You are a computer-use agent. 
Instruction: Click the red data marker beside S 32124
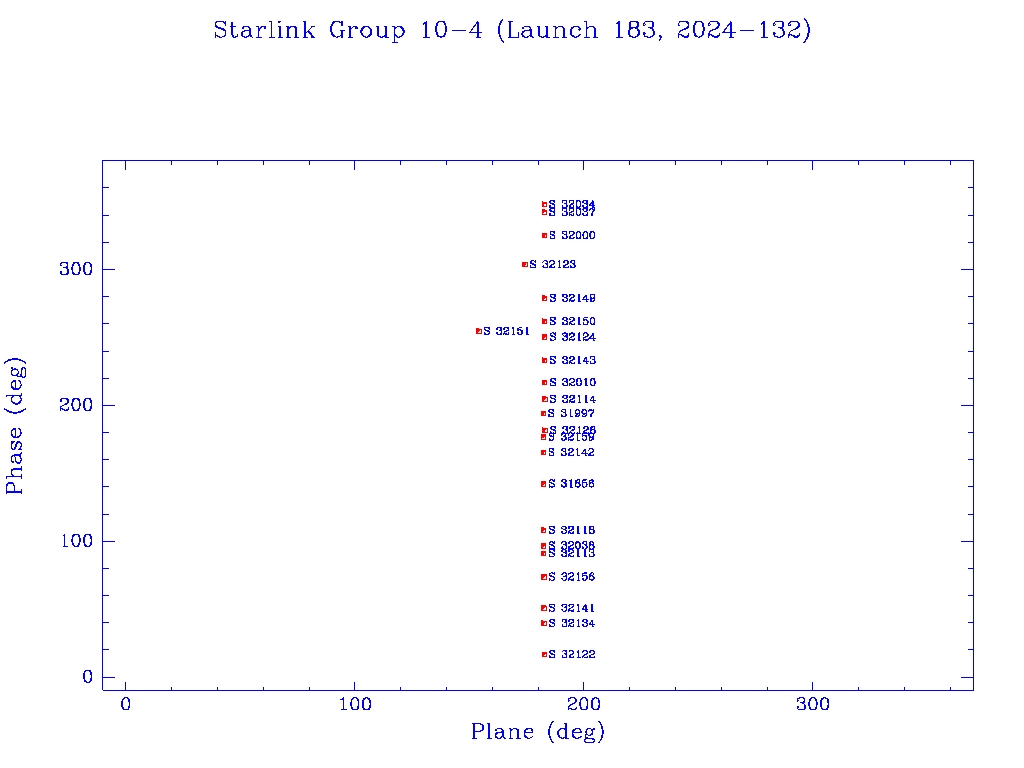click(x=544, y=337)
